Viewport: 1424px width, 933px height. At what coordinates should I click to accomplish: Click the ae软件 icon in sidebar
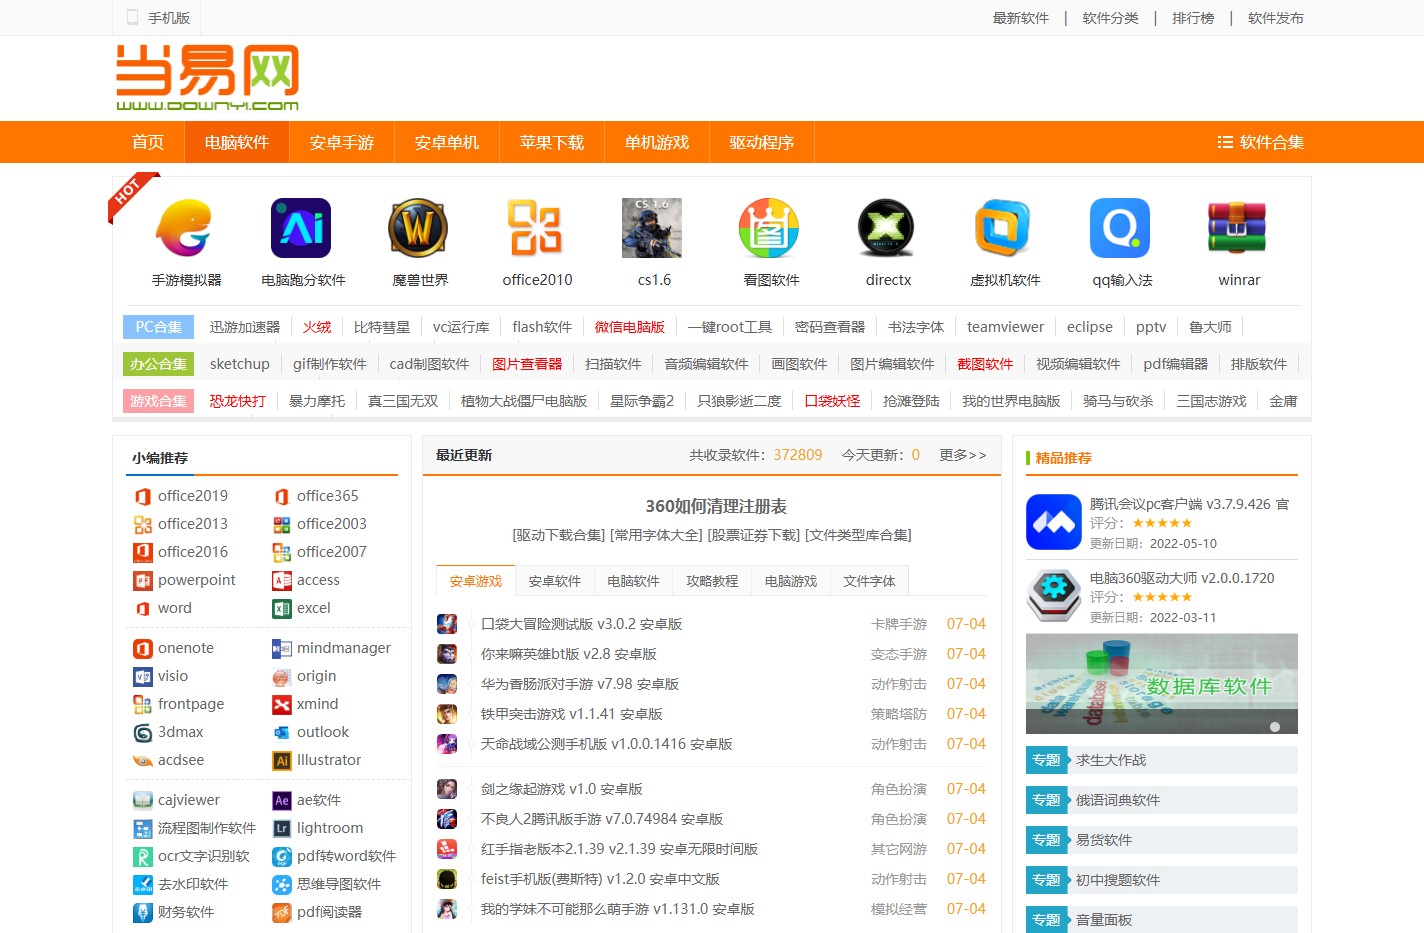click(282, 800)
